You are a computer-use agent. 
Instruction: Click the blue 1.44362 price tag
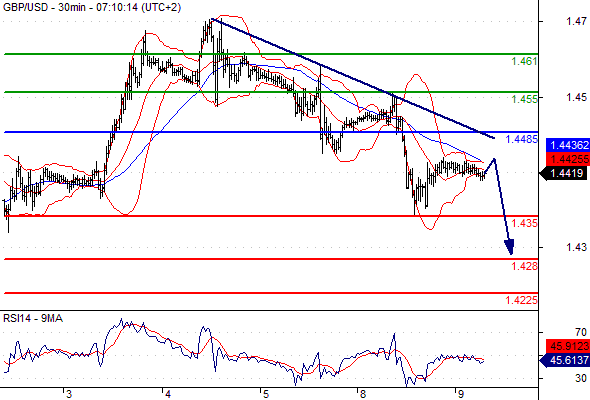click(x=568, y=145)
